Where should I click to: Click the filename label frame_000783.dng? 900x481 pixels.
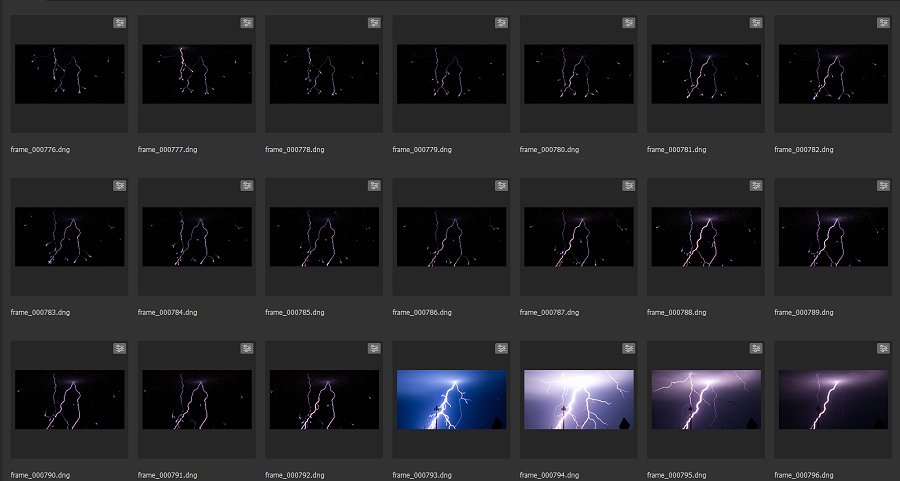pyautogui.click(x=40, y=312)
